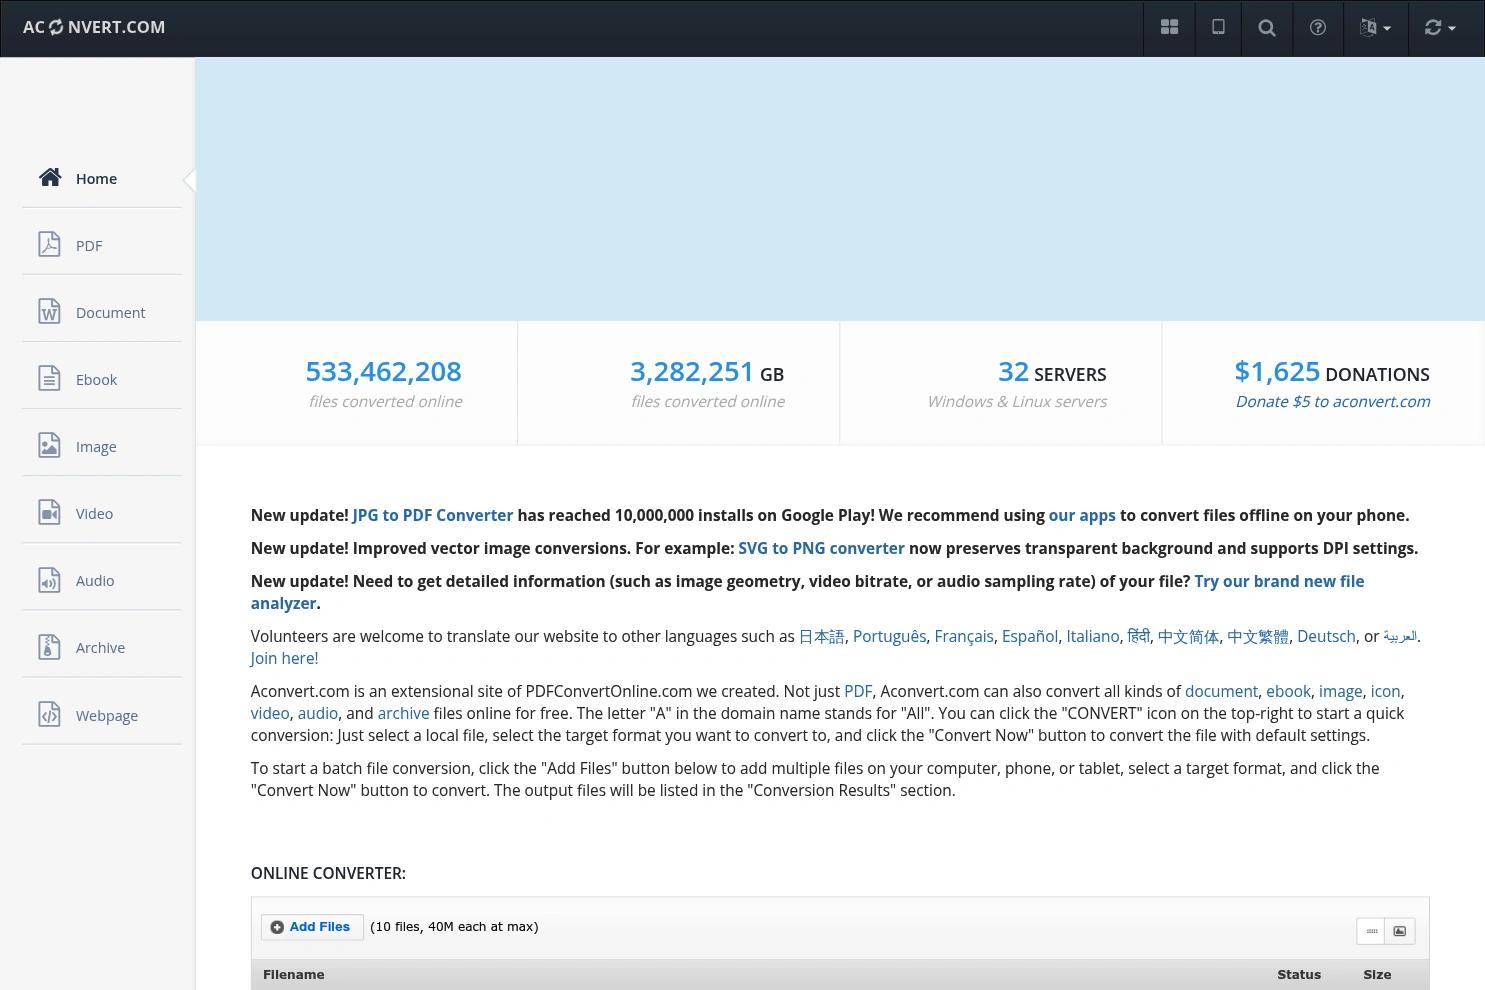Screen dimensions: 1485x990
Task: Click the 32 SERVERS statistic
Action: point(1052,372)
